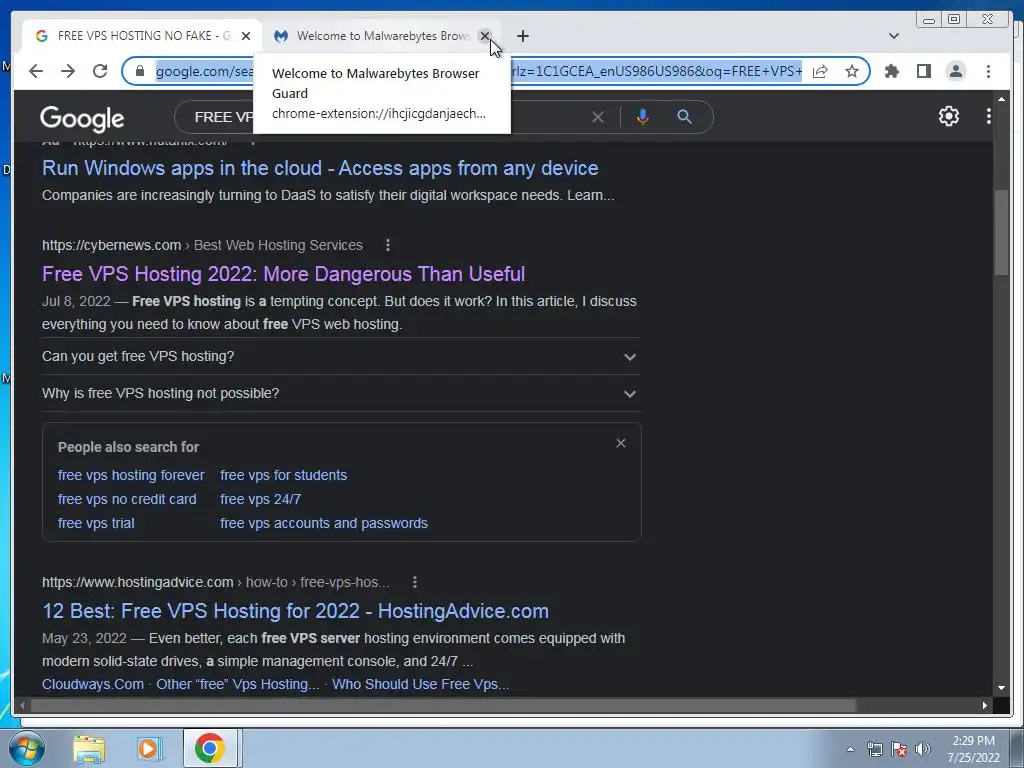This screenshot has height=768, width=1024.
Task: Click Chrome icon in taskbar
Action: (210, 748)
